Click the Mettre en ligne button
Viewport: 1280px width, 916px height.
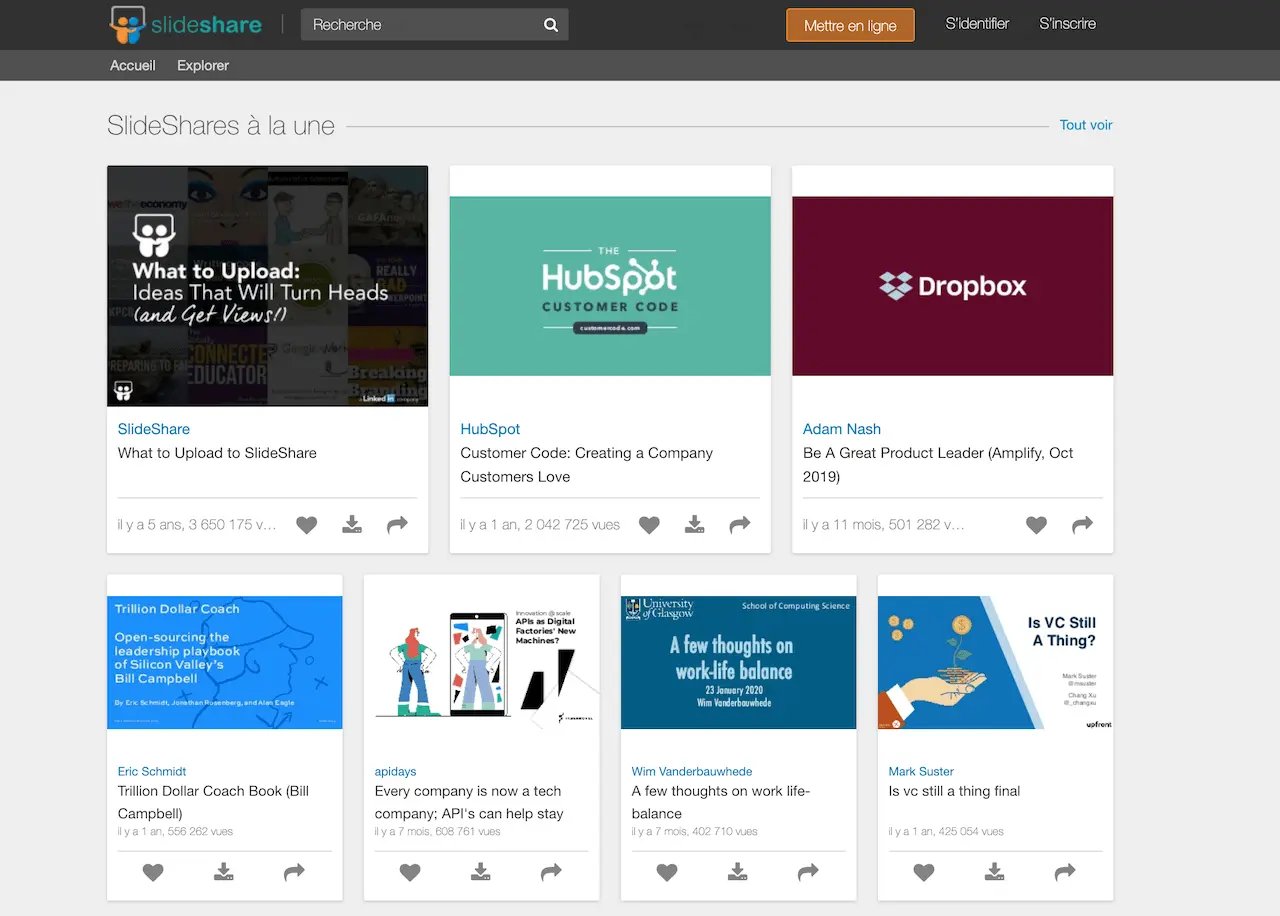tap(850, 25)
